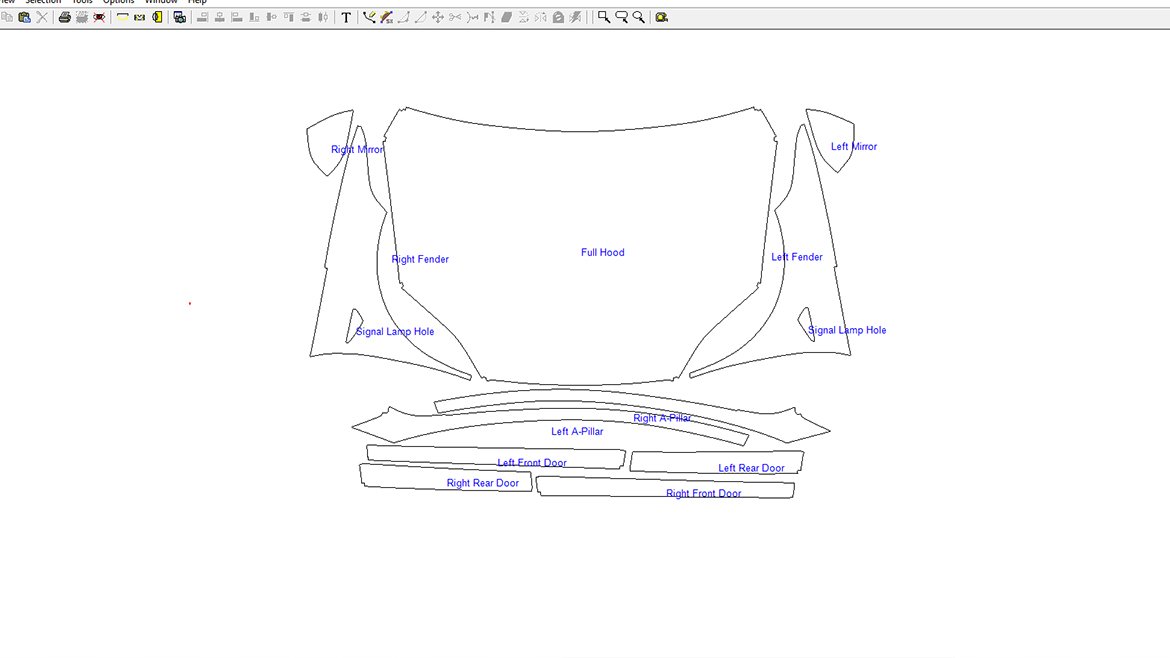Click the red crossed-out eye icon

99,17
